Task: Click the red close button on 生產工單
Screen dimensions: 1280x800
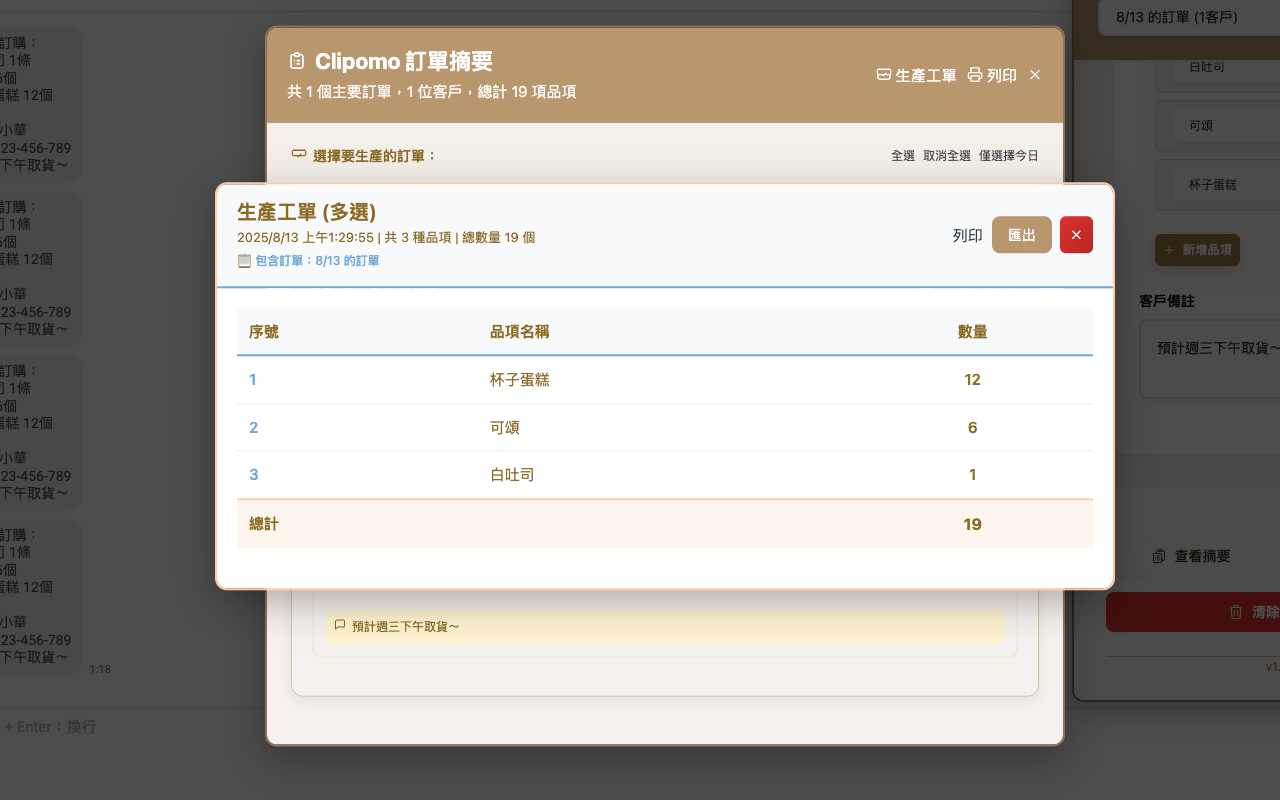Action: point(1076,235)
